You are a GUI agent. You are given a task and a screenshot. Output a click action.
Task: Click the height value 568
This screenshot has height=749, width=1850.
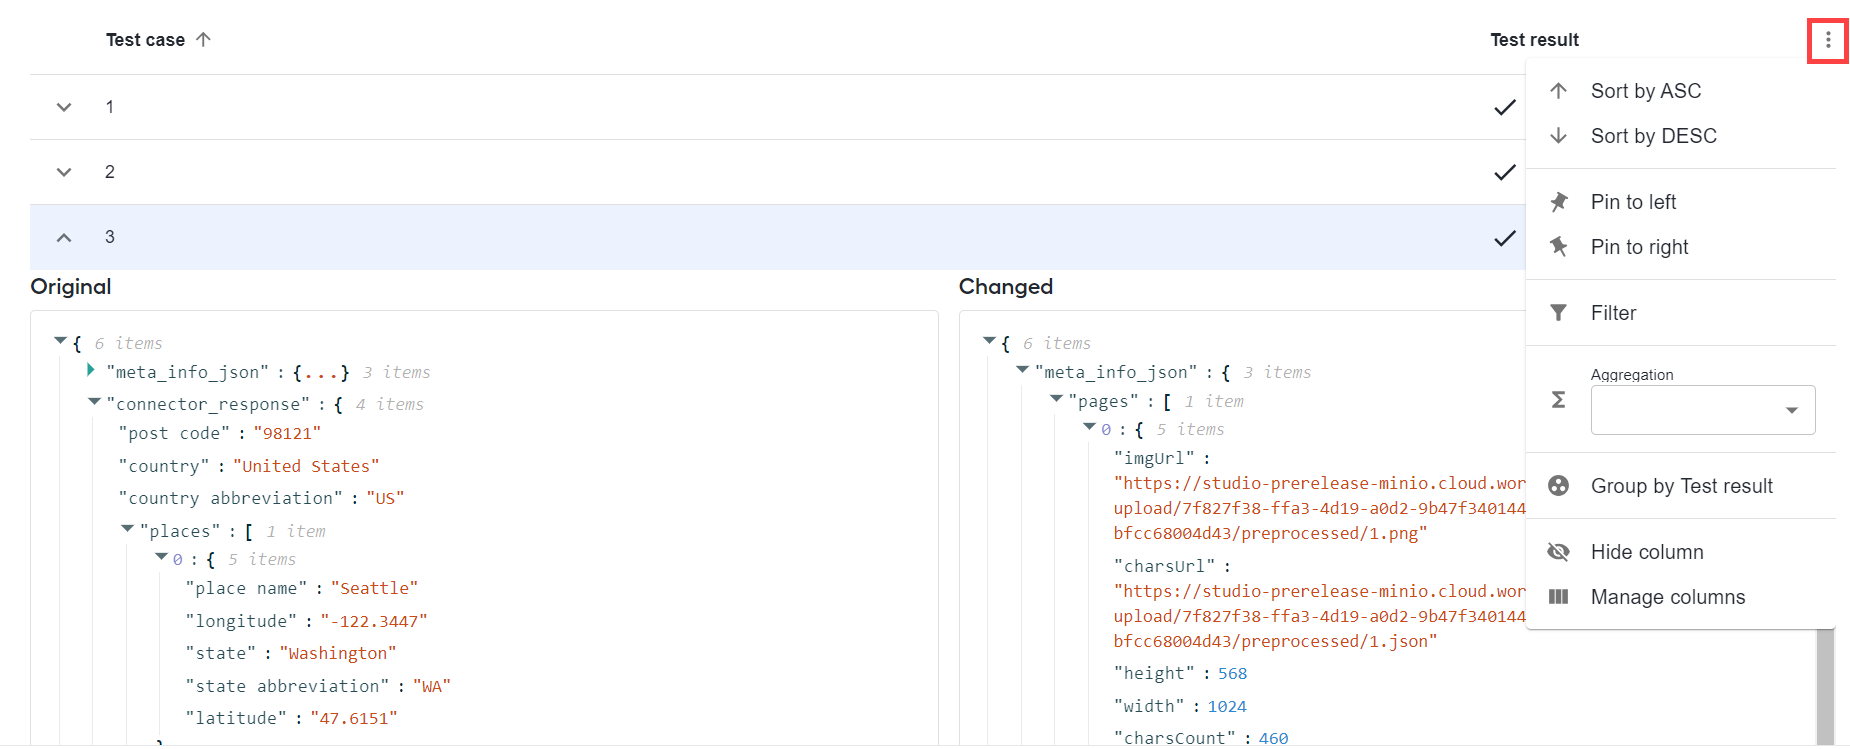[x=1232, y=674]
